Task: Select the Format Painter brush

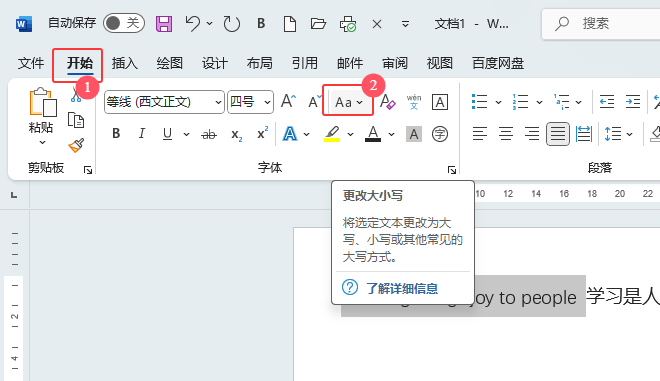Action: coord(76,146)
